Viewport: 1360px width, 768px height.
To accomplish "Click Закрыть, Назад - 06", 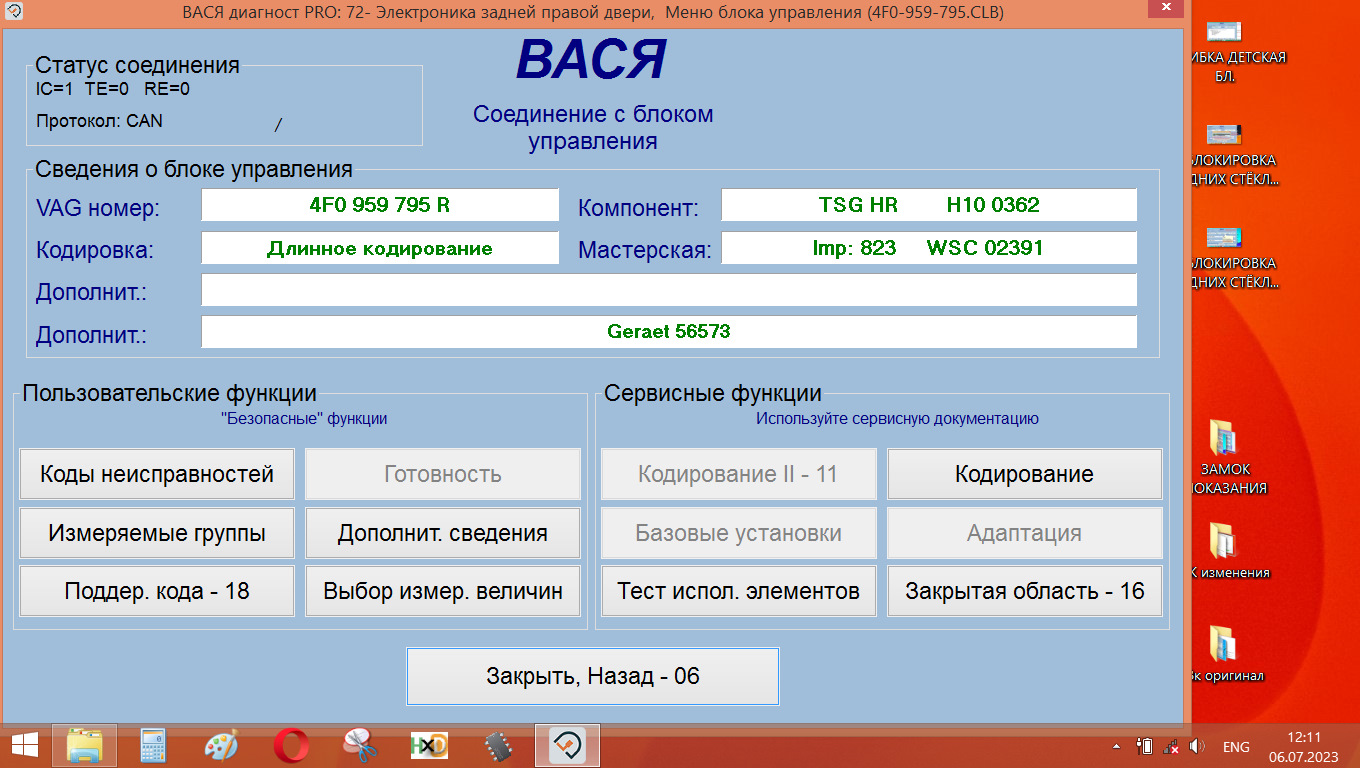I will coord(592,676).
